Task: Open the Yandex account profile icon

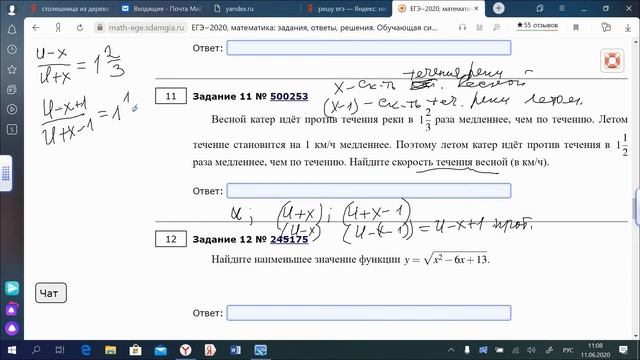Action: click(x=12, y=9)
